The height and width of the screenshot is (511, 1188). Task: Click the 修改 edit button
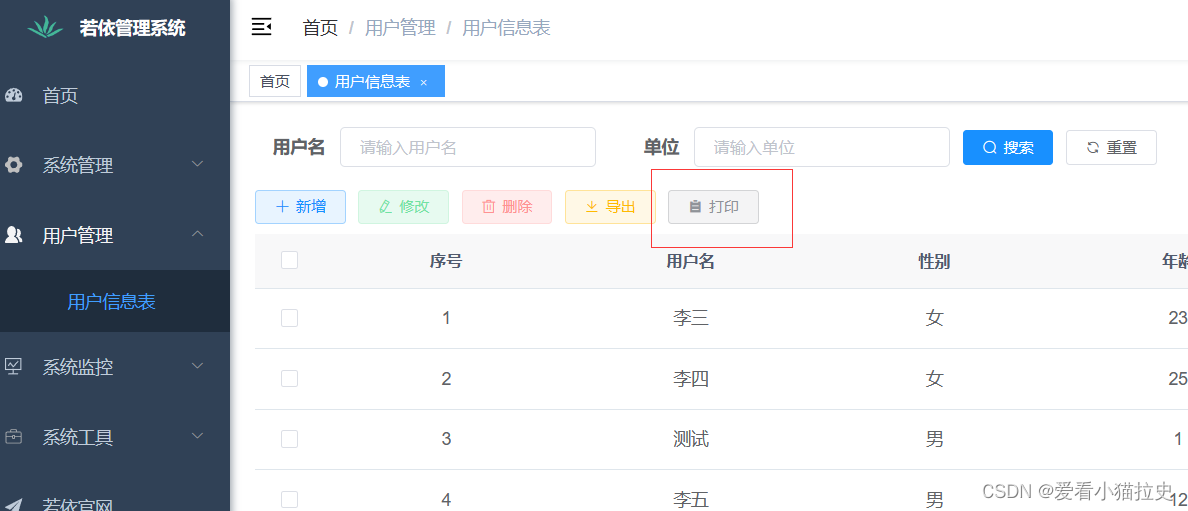coord(404,207)
